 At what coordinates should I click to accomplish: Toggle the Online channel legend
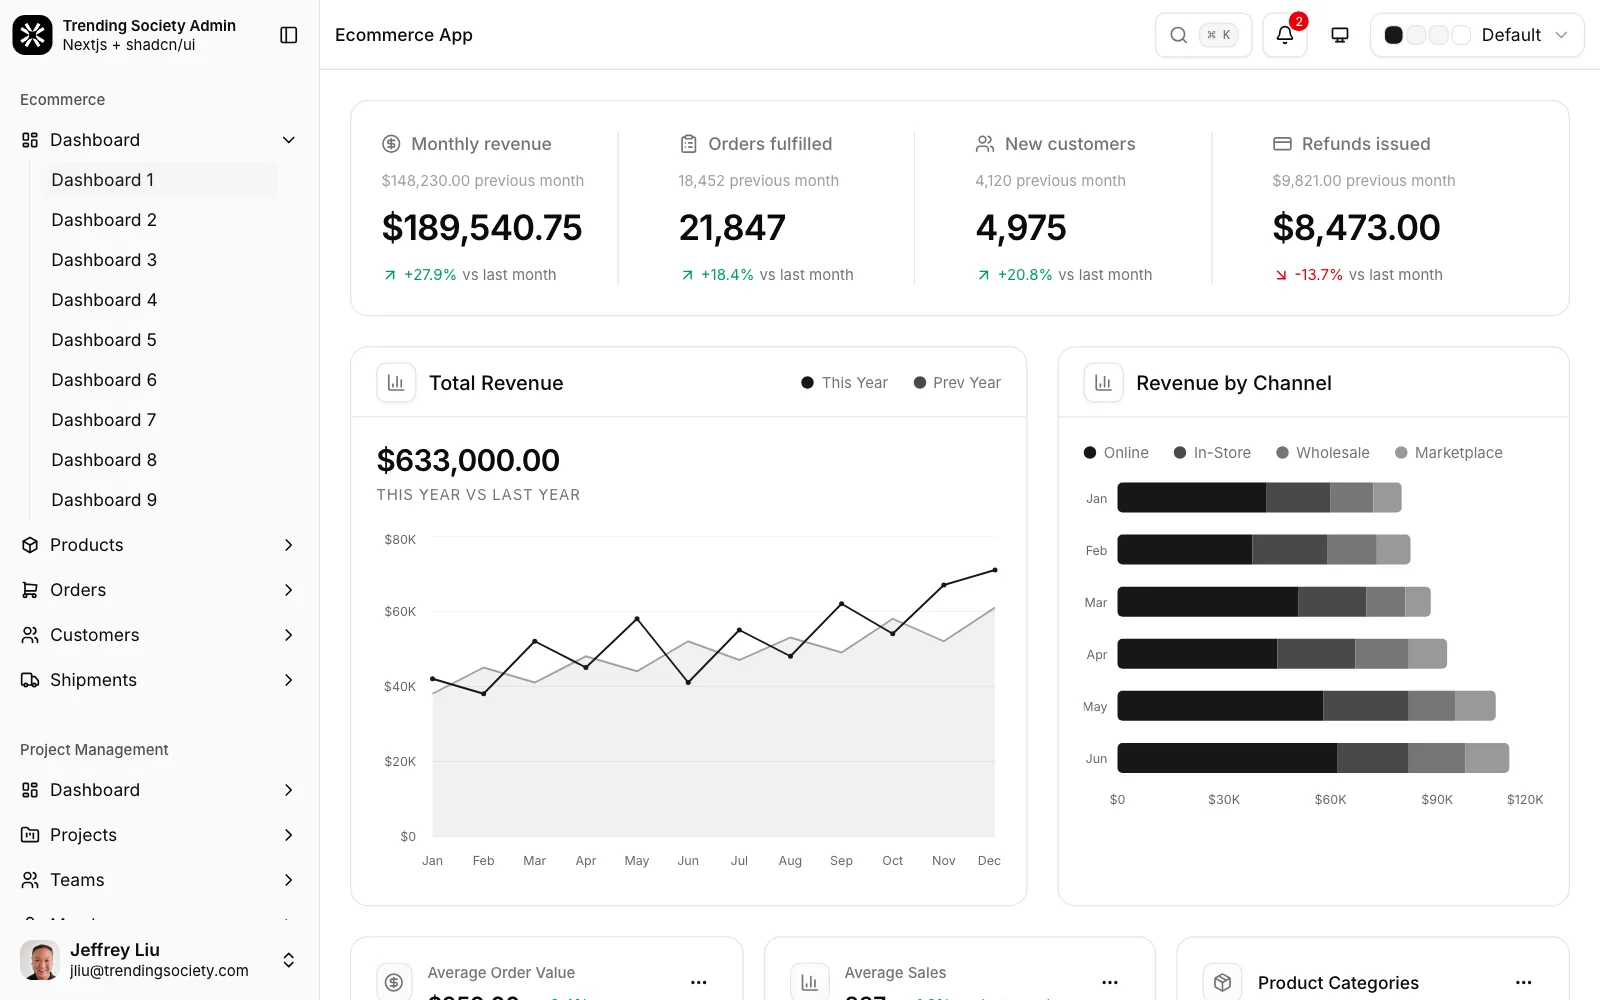pyautogui.click(x=1116, y=453)
